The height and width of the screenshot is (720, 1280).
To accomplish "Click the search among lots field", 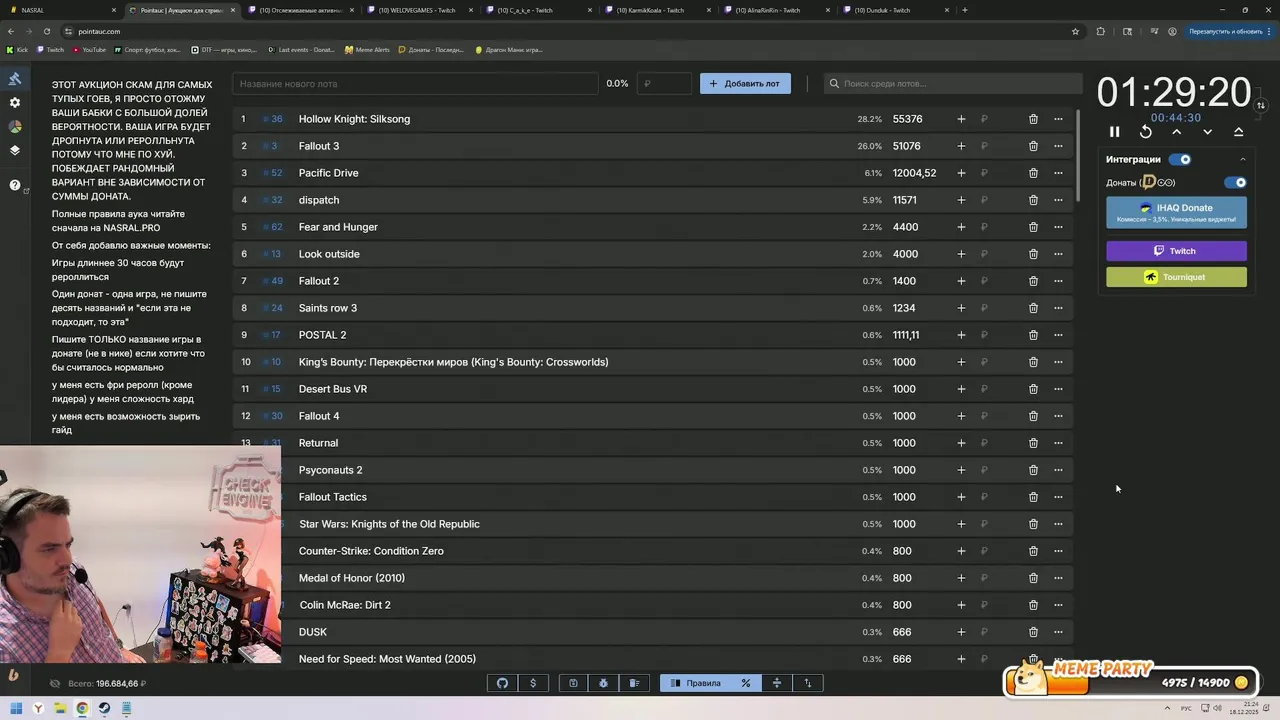I will coord(953,84).
